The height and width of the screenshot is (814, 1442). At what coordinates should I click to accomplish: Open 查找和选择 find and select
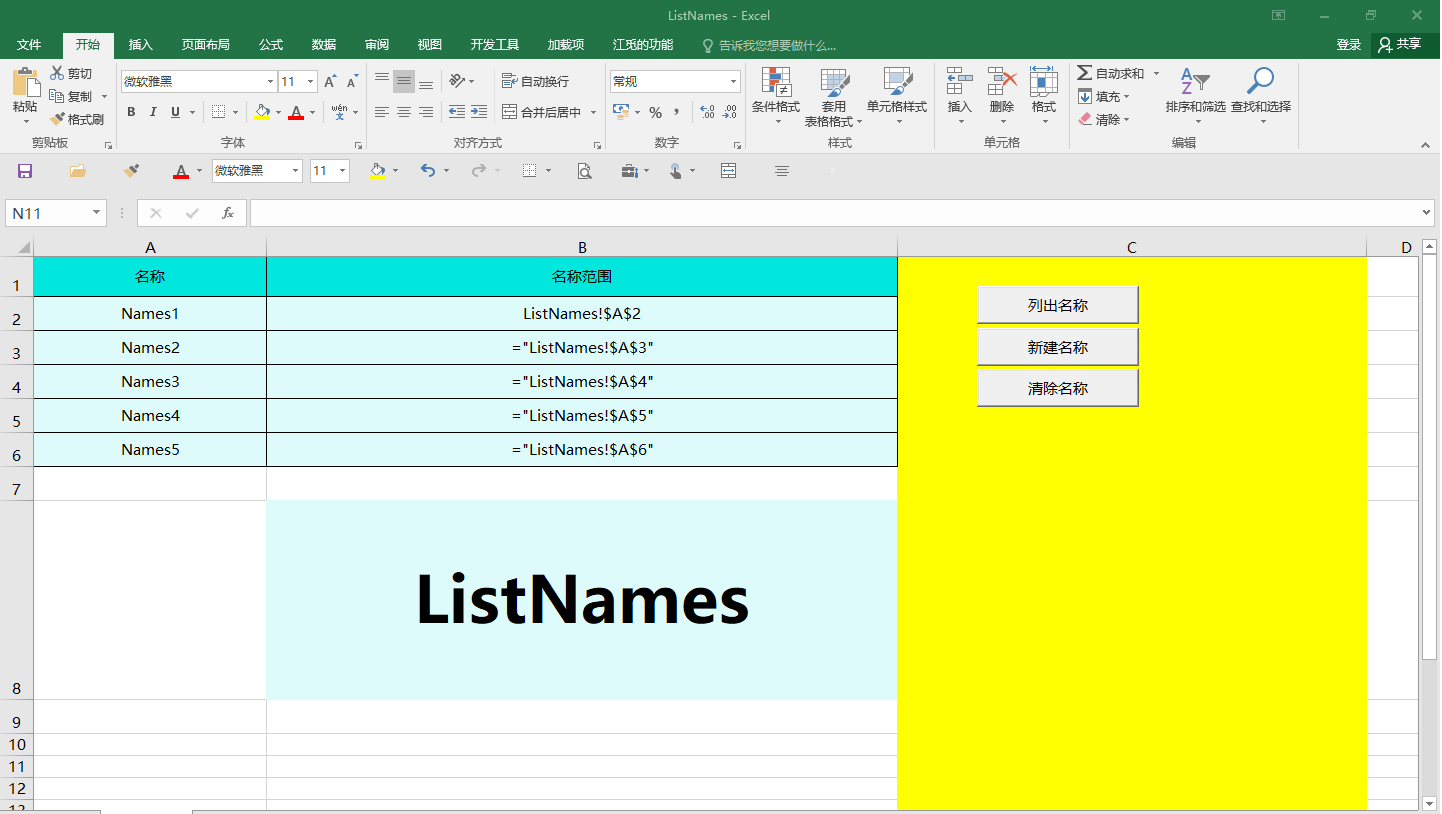coord(1260,97)
